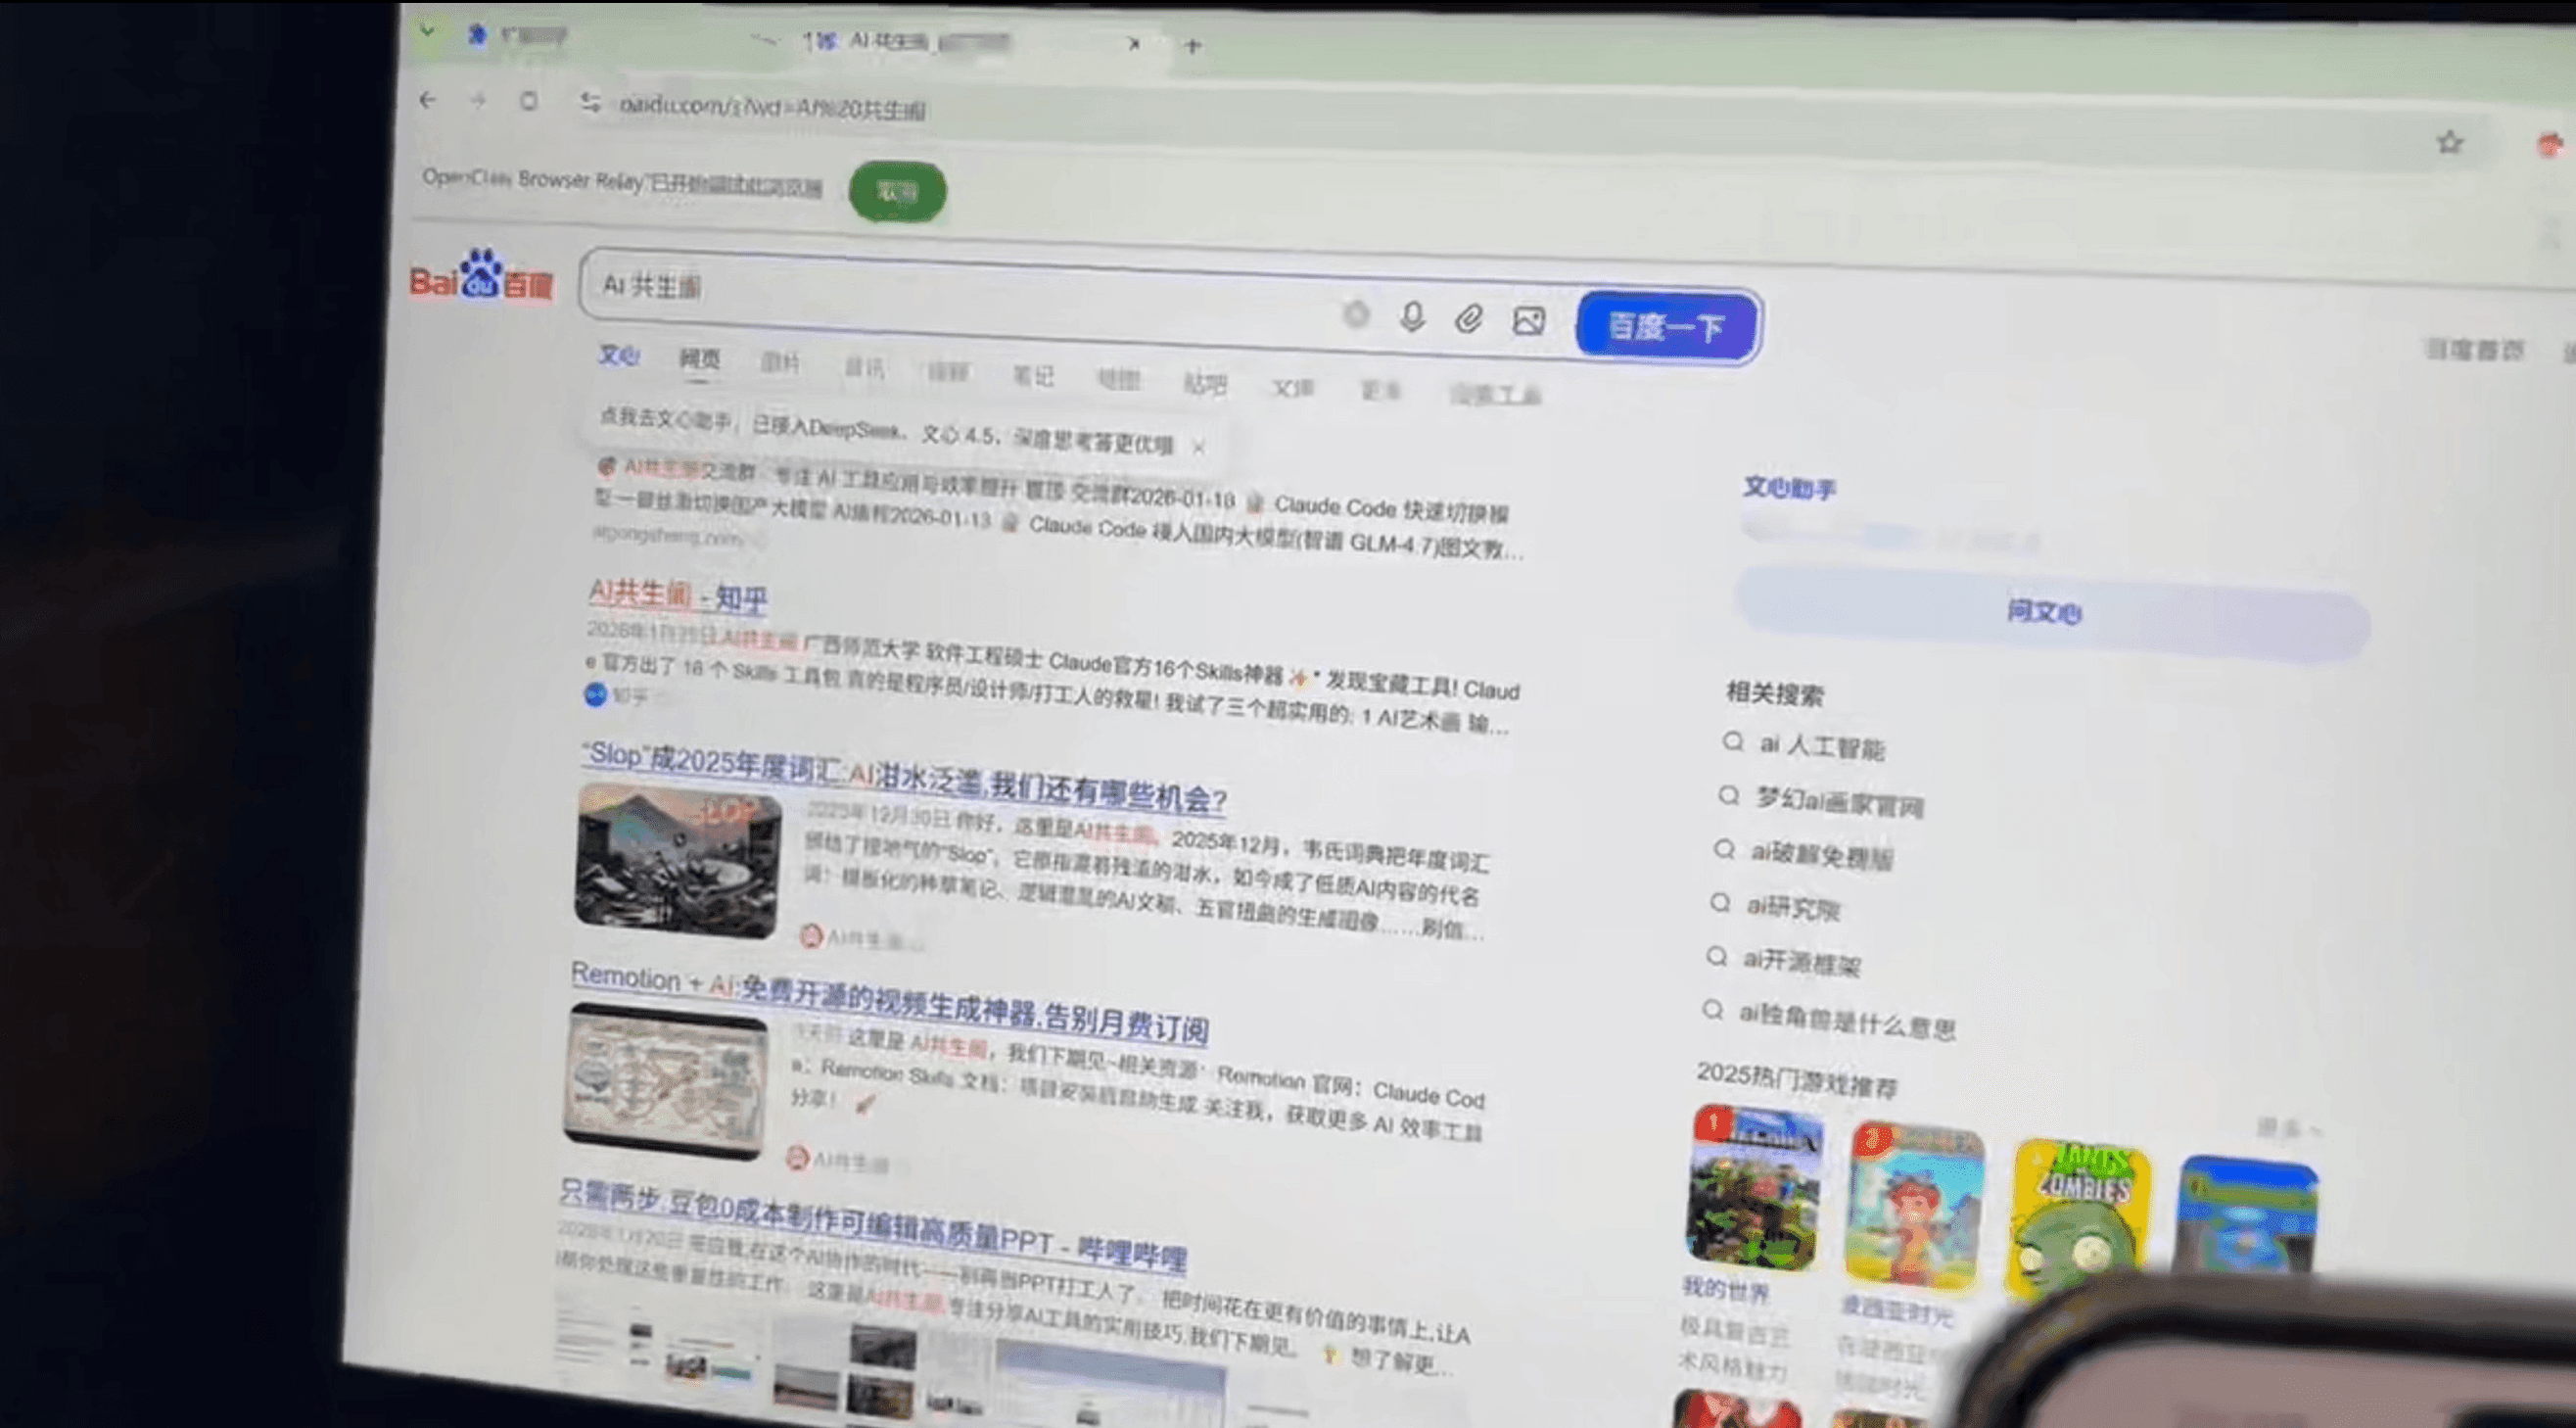Click inside the Baidu search input field
Viewport: 2576px width, 1428px height.
(950, 295)
